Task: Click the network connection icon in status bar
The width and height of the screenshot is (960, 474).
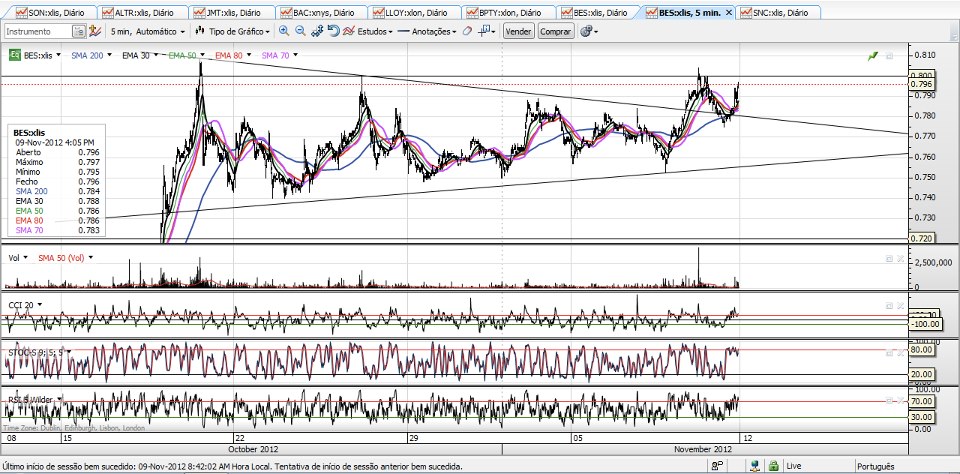Action: pos(756,467)
